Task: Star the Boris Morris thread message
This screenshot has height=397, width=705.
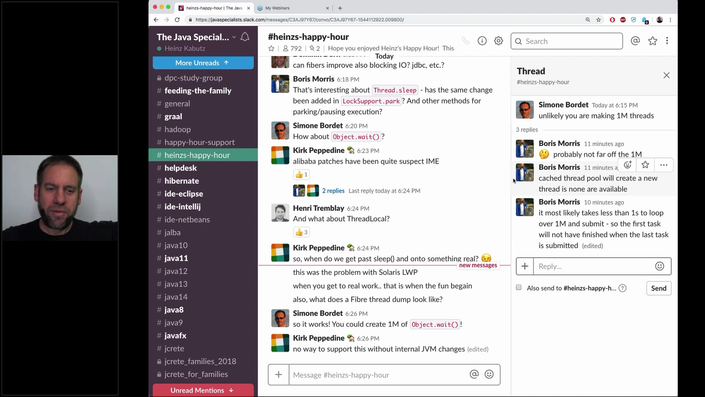Action: (x=645, y=165)
